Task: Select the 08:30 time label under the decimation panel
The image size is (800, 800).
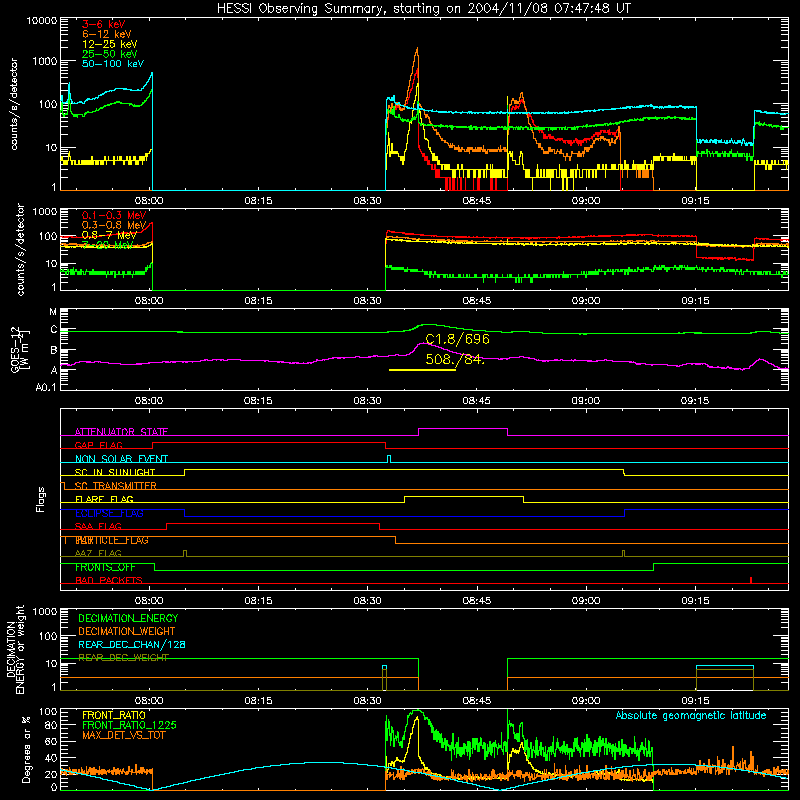Action: tap(367, 701)
